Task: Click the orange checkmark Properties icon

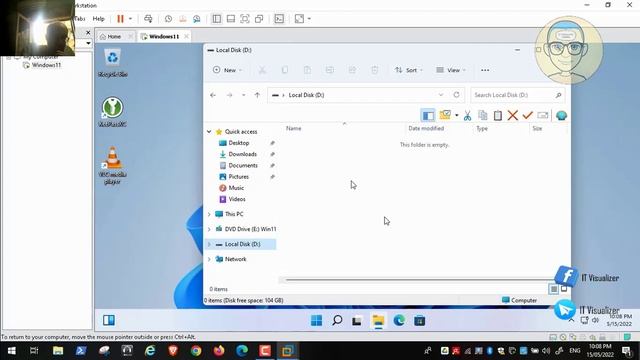Action: click(527, 116)
